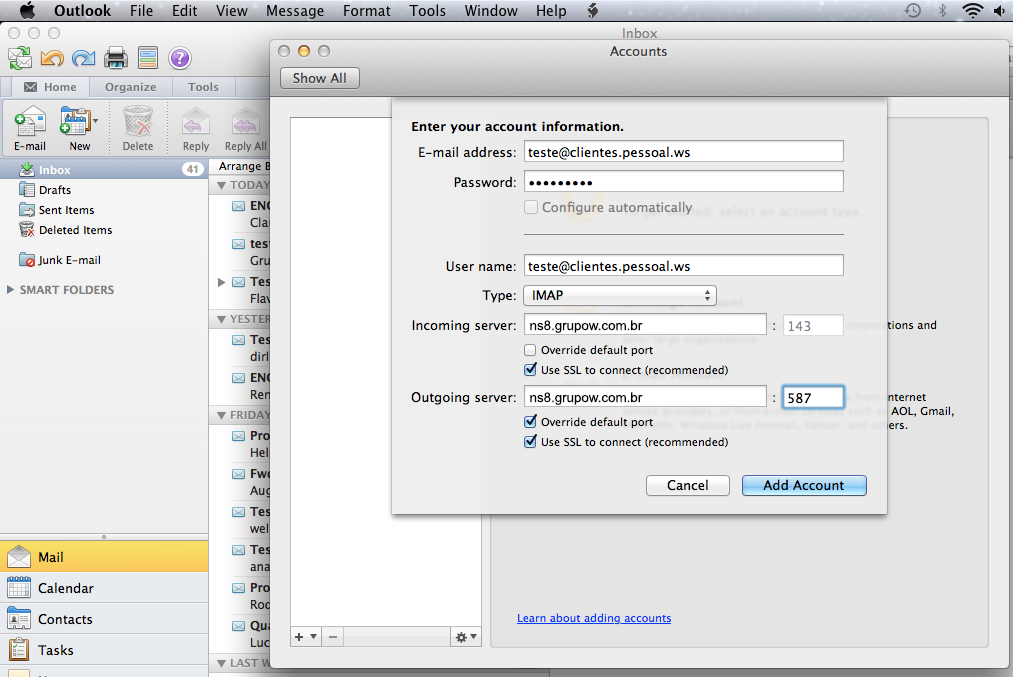Open the Format menu
This screenshot has height=677, width=1014.
tap(367, 10)
